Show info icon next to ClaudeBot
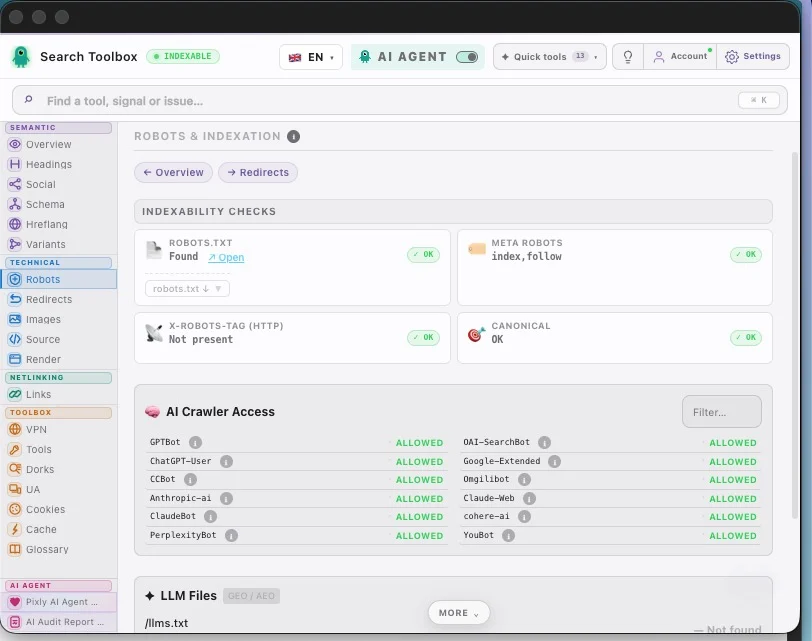The width and height of the screenshot is (812, 641). [210, 517]
